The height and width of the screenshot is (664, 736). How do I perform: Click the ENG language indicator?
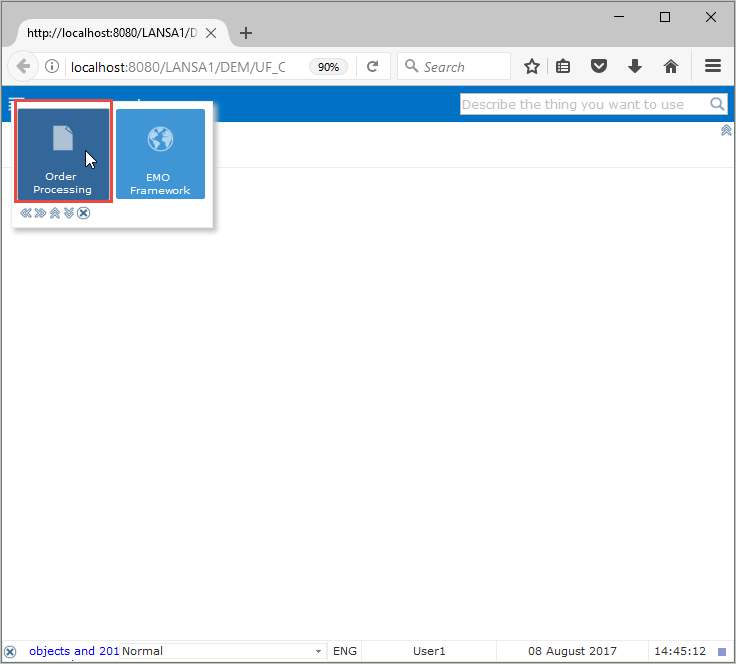pyautogui.click(x=345, y=651)
